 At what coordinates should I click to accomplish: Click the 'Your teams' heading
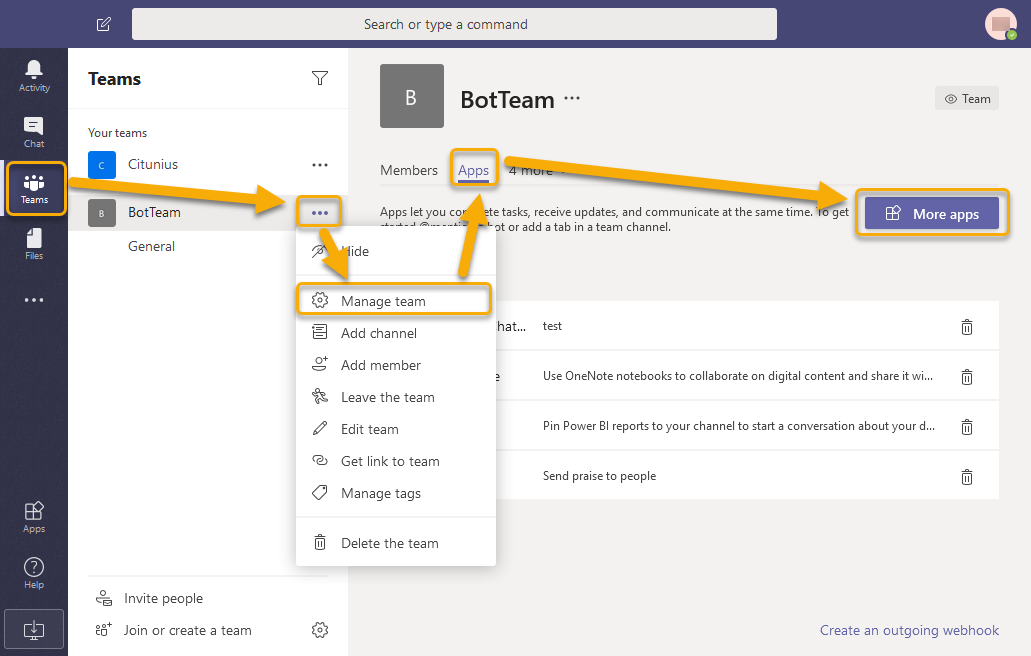point(118,133)
